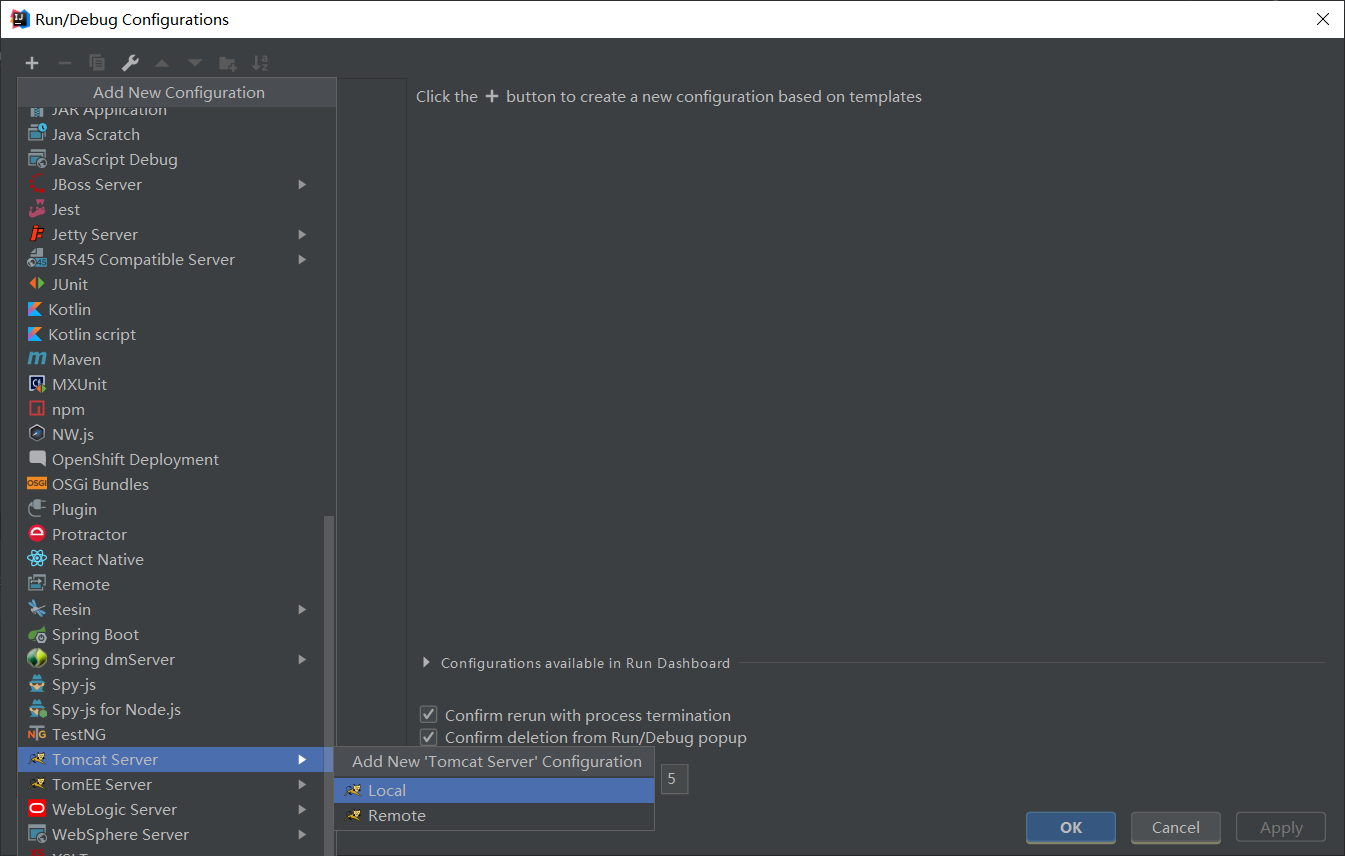Select the Plugin configuration type
The height and width of the screenshot is (856, 1345).
tap(170, 509)
